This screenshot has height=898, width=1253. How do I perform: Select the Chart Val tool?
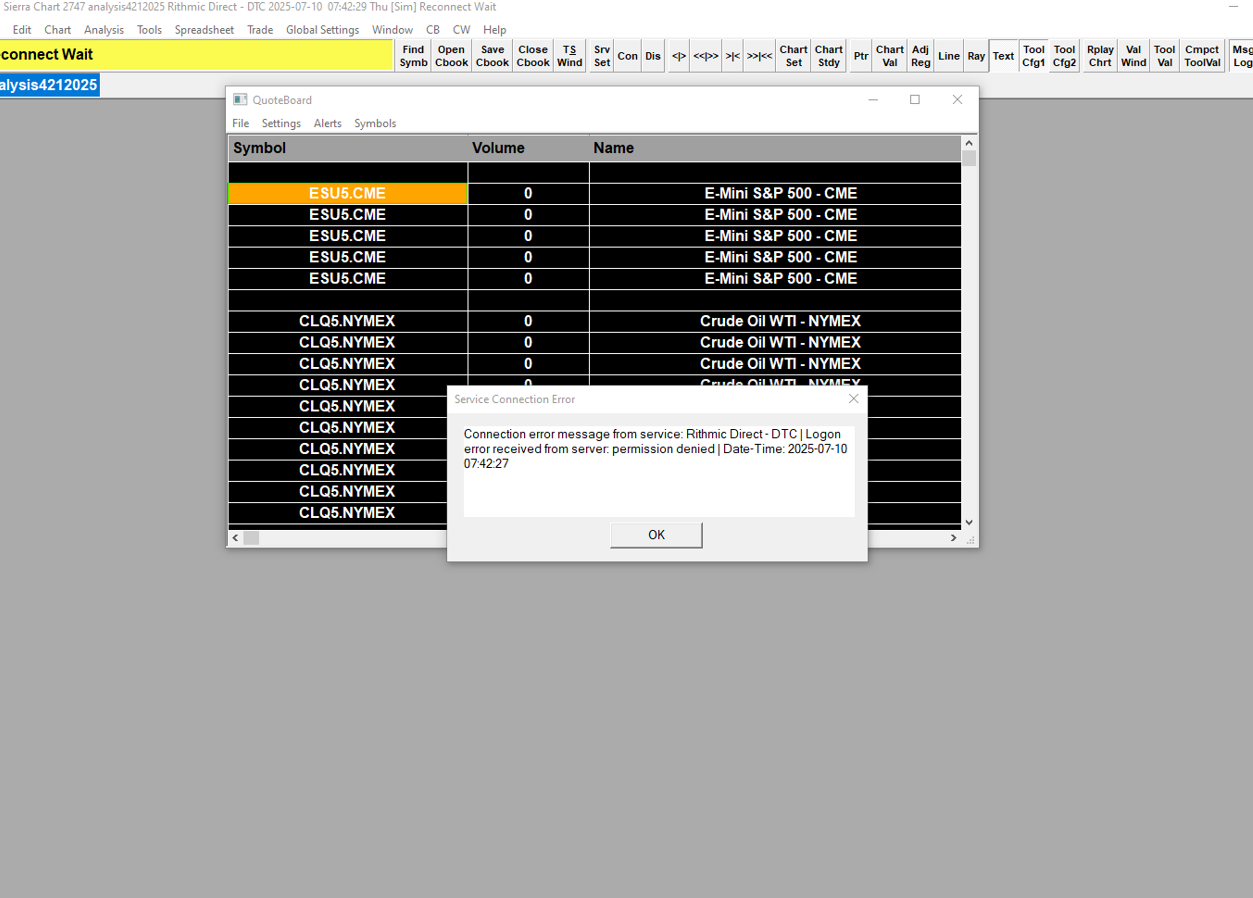[x=890, y=56]
